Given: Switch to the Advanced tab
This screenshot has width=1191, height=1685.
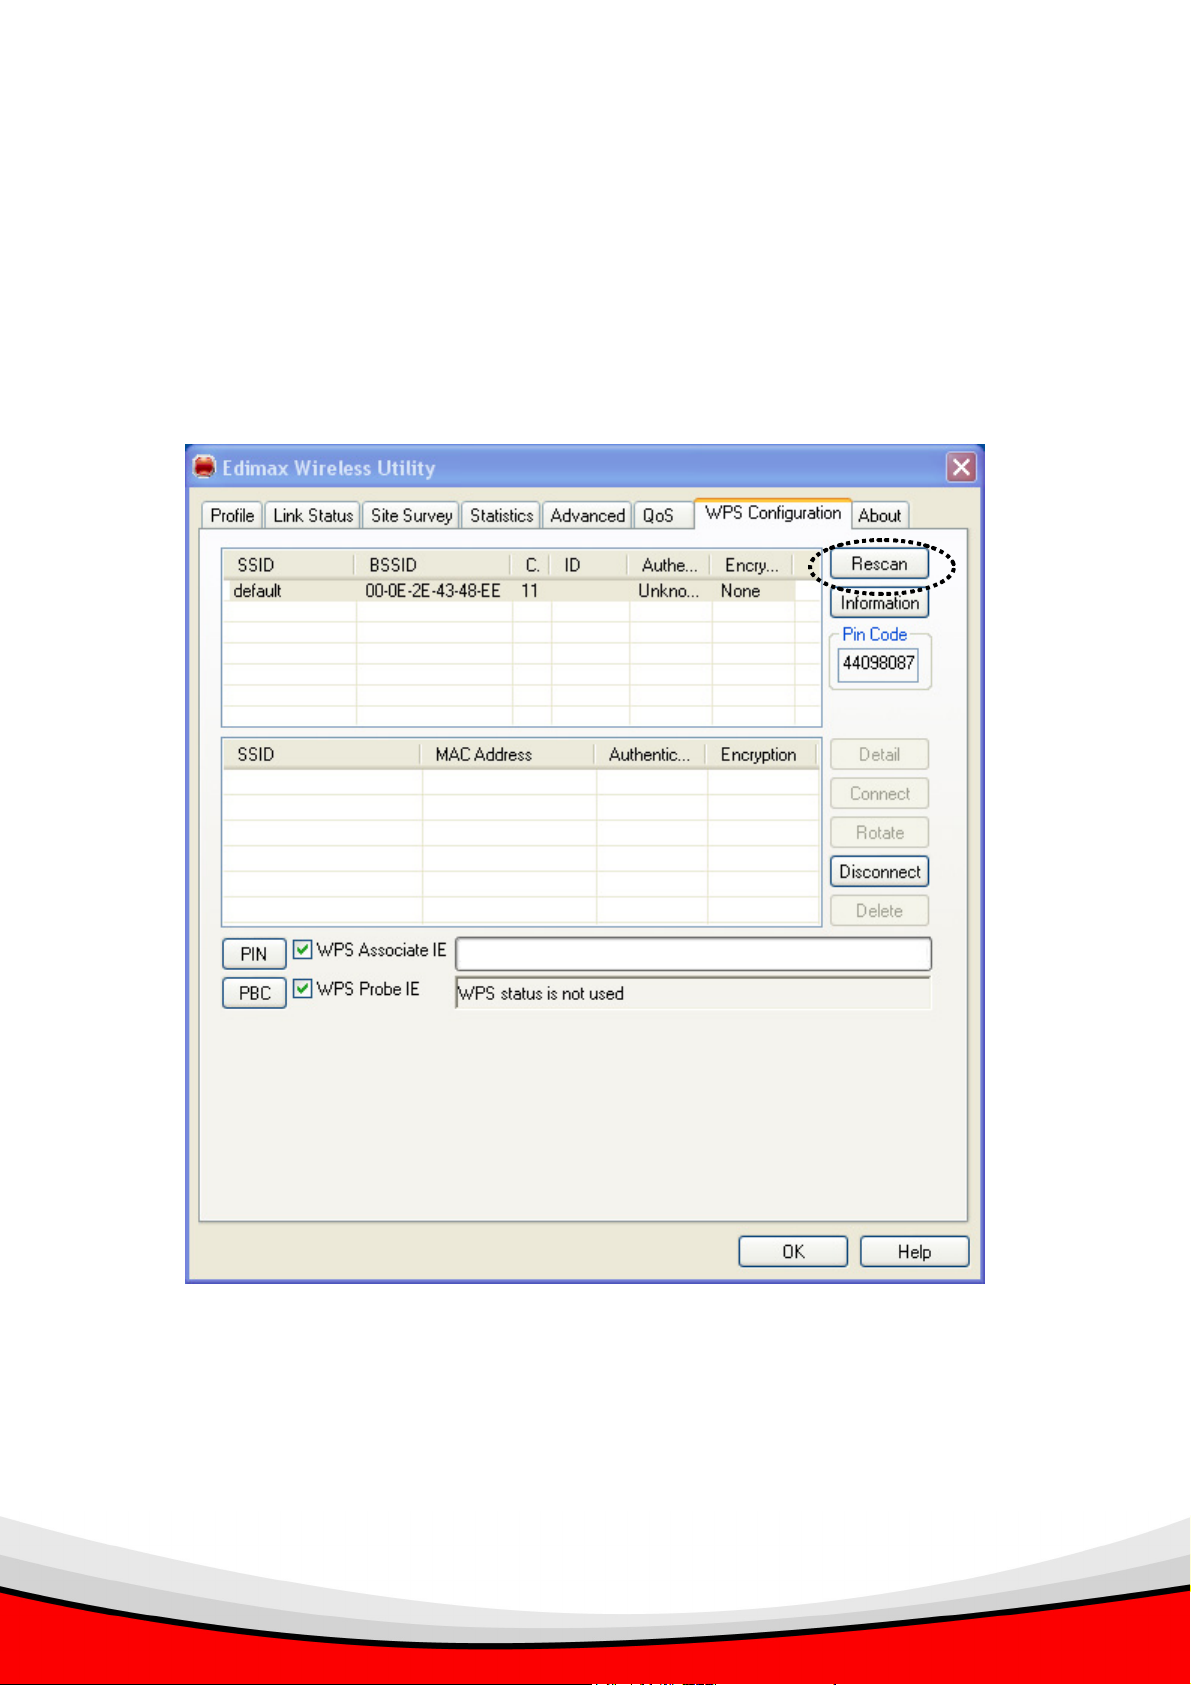Looking at the screenshot, I should pyautogui.click(x=587, y=515).
